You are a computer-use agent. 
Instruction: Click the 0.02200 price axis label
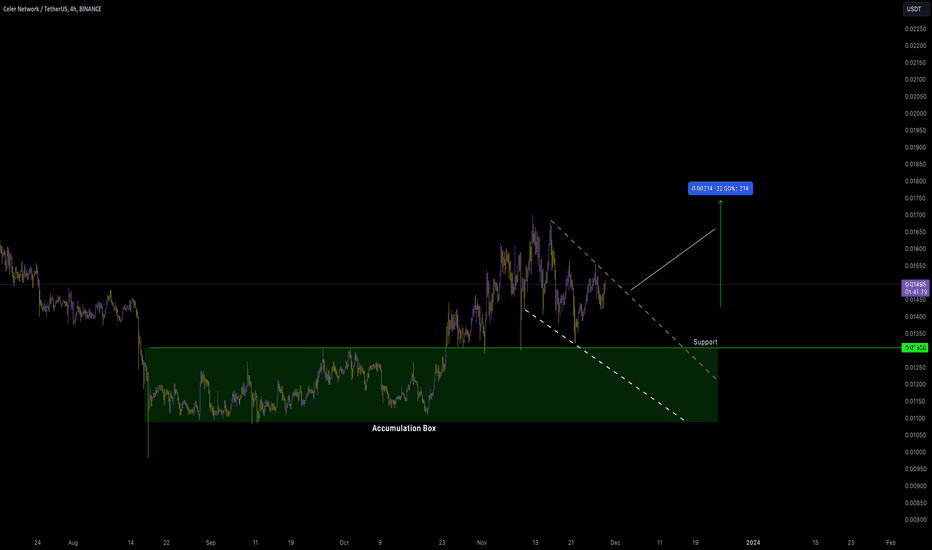tap(915, 46)
